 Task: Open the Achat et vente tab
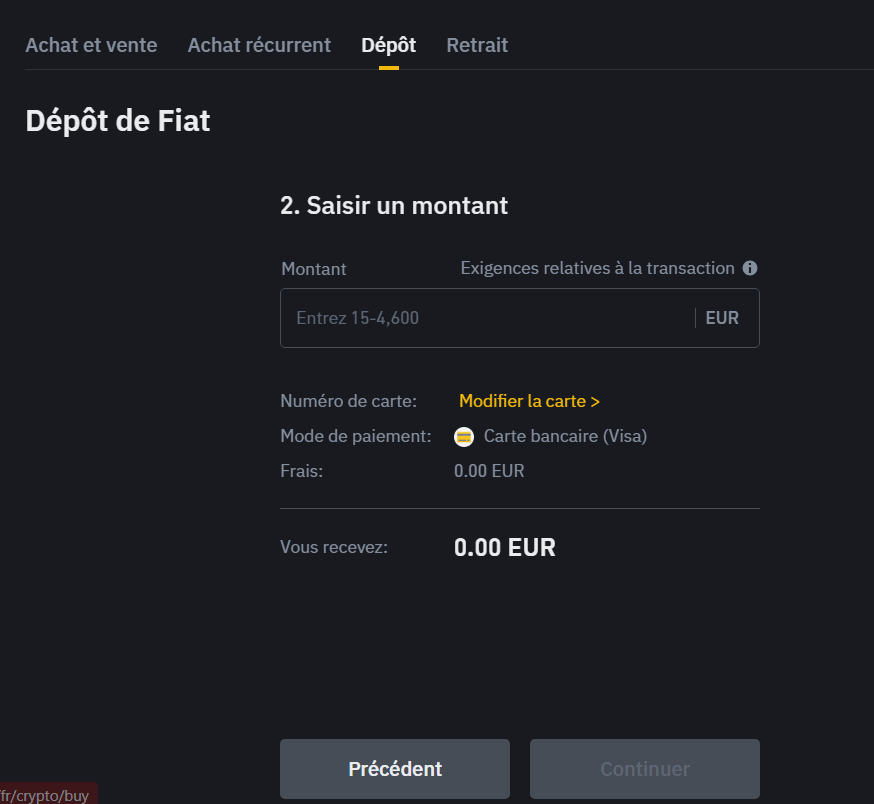point(91,45)
